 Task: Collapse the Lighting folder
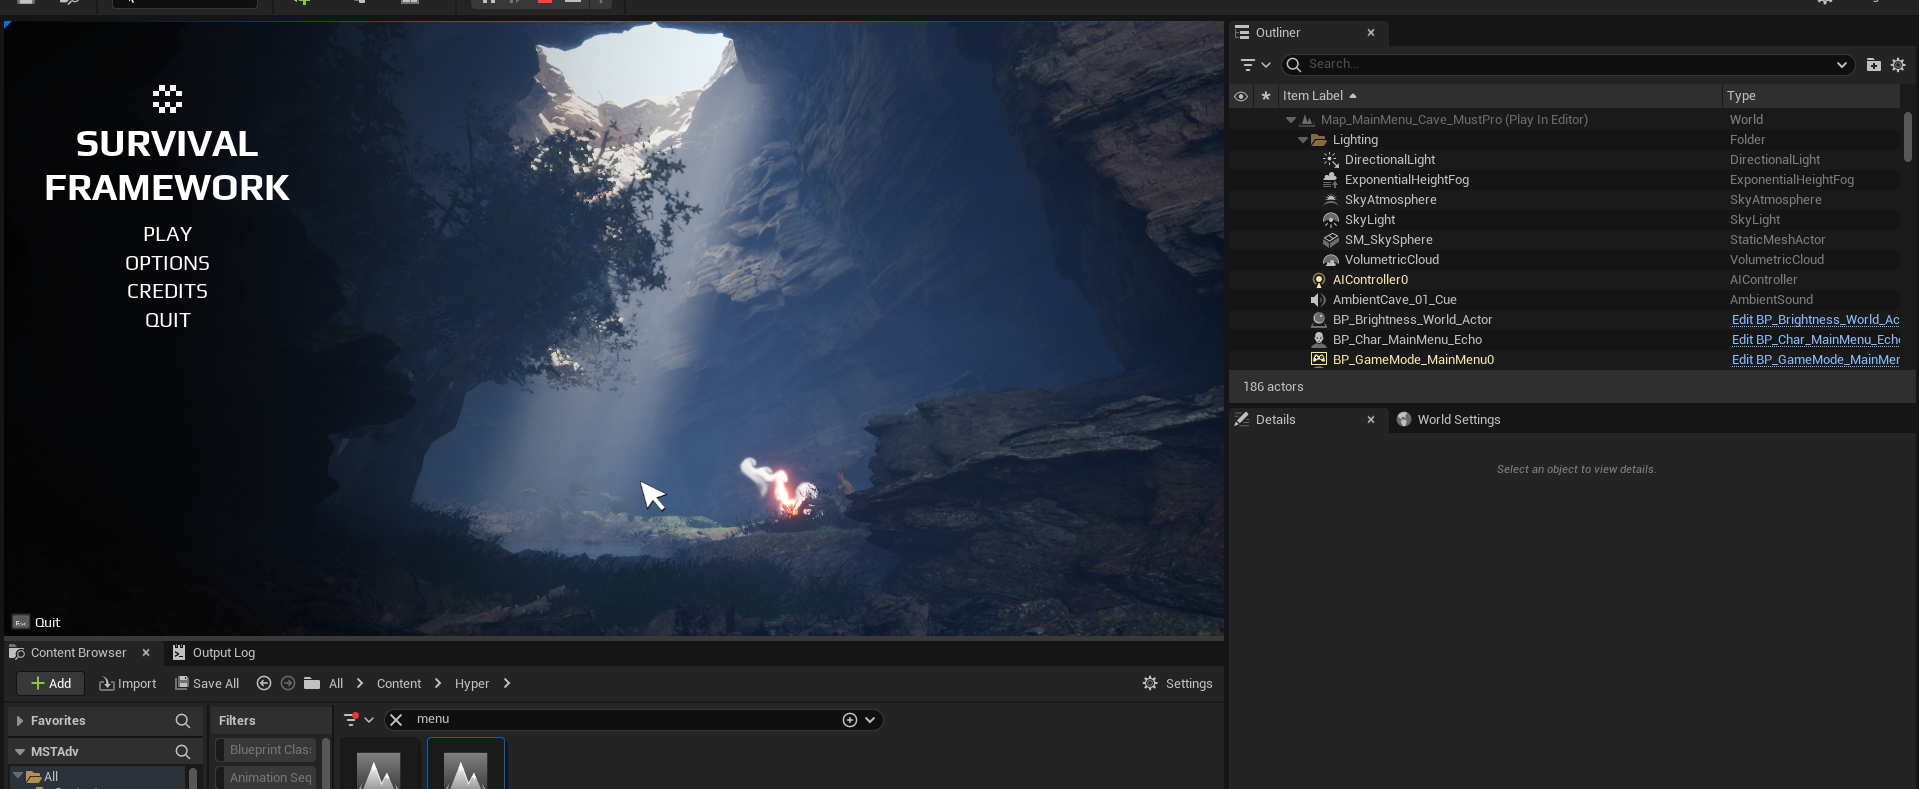[x=1303, y=140]
